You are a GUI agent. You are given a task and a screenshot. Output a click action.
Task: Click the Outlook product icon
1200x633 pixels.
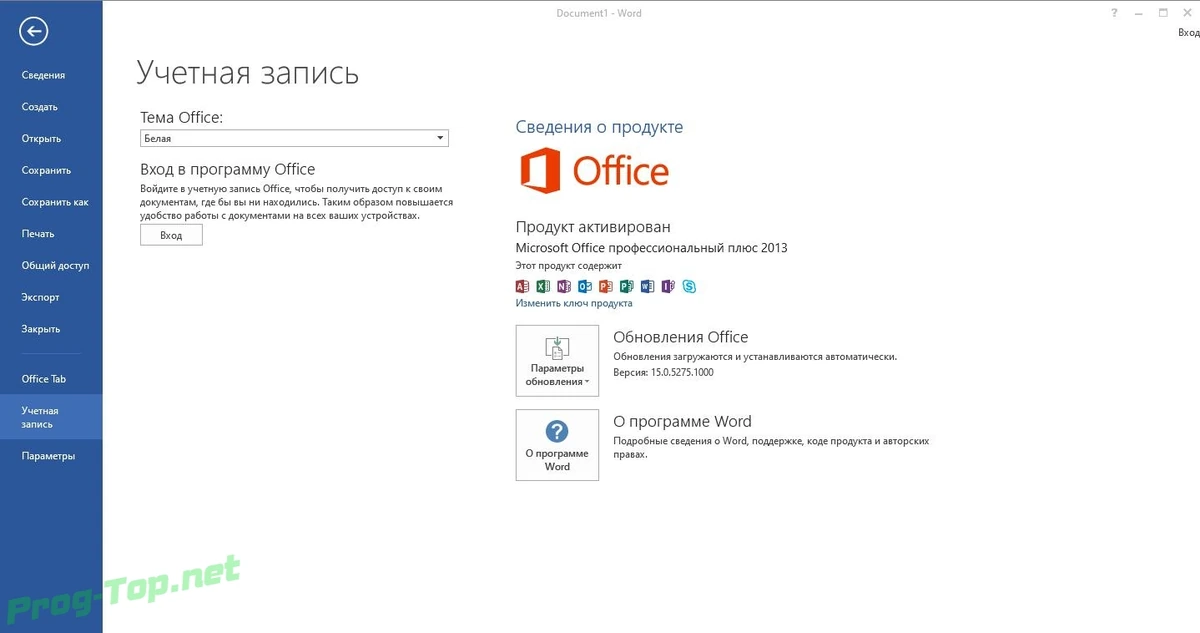click(x=585, y=286)
